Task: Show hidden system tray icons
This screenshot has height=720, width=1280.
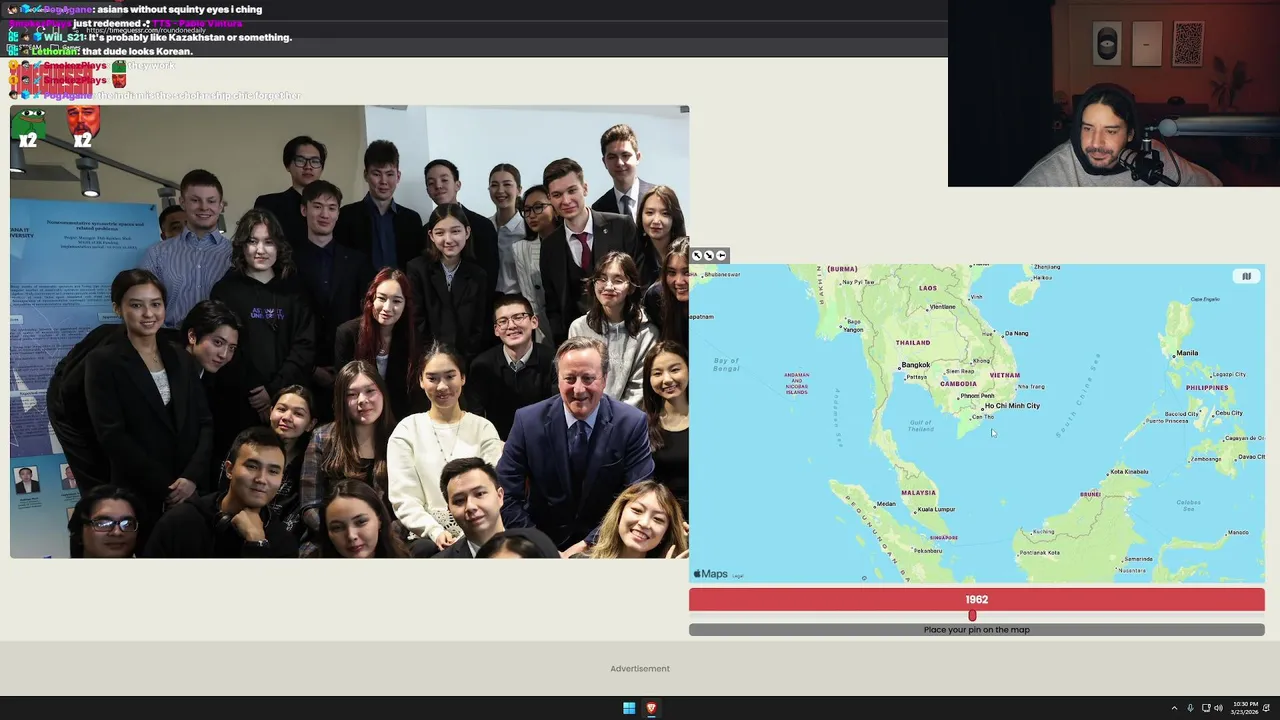Action: pos(1174,708)
